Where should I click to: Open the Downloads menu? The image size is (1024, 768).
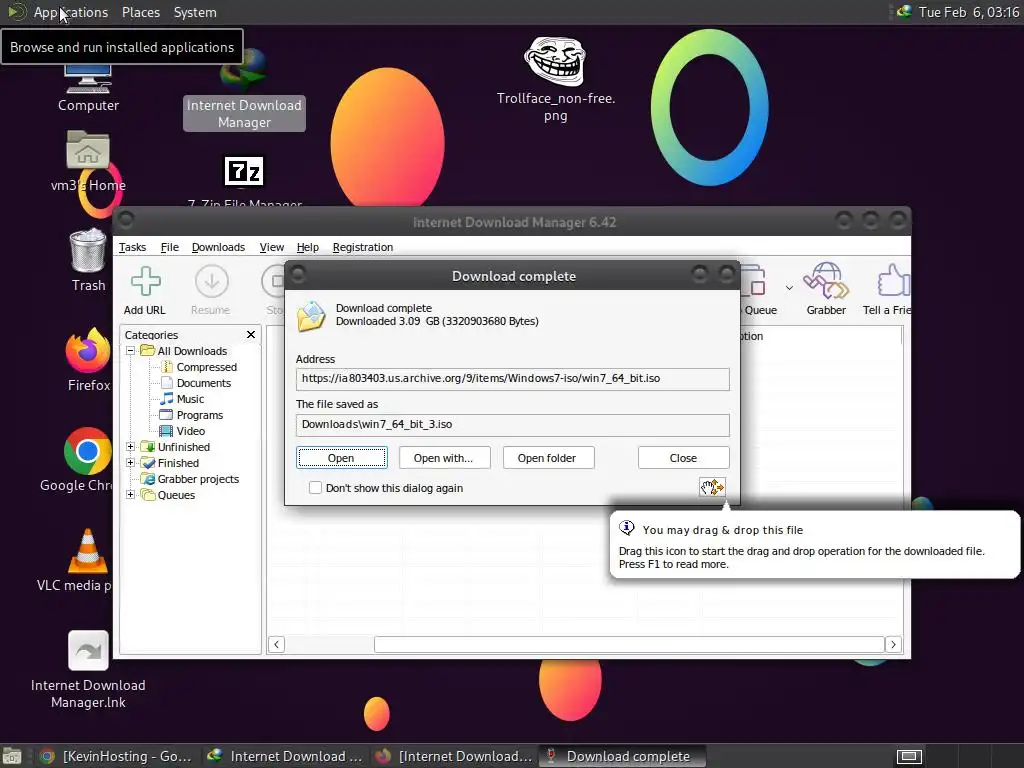click(x=218, y=247)
